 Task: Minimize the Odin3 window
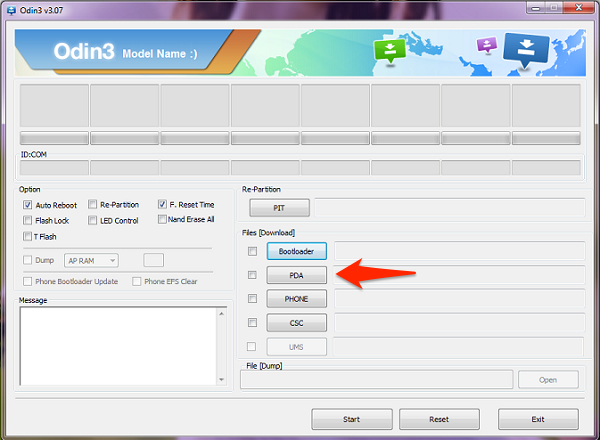click(x=535, y=8)
